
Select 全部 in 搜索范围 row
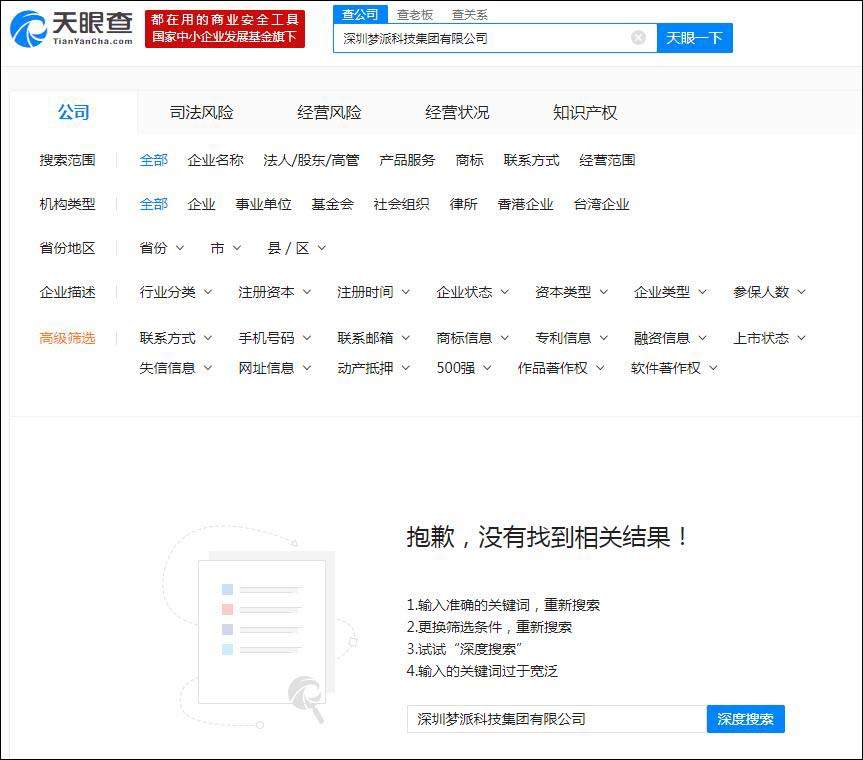[154, 160]
